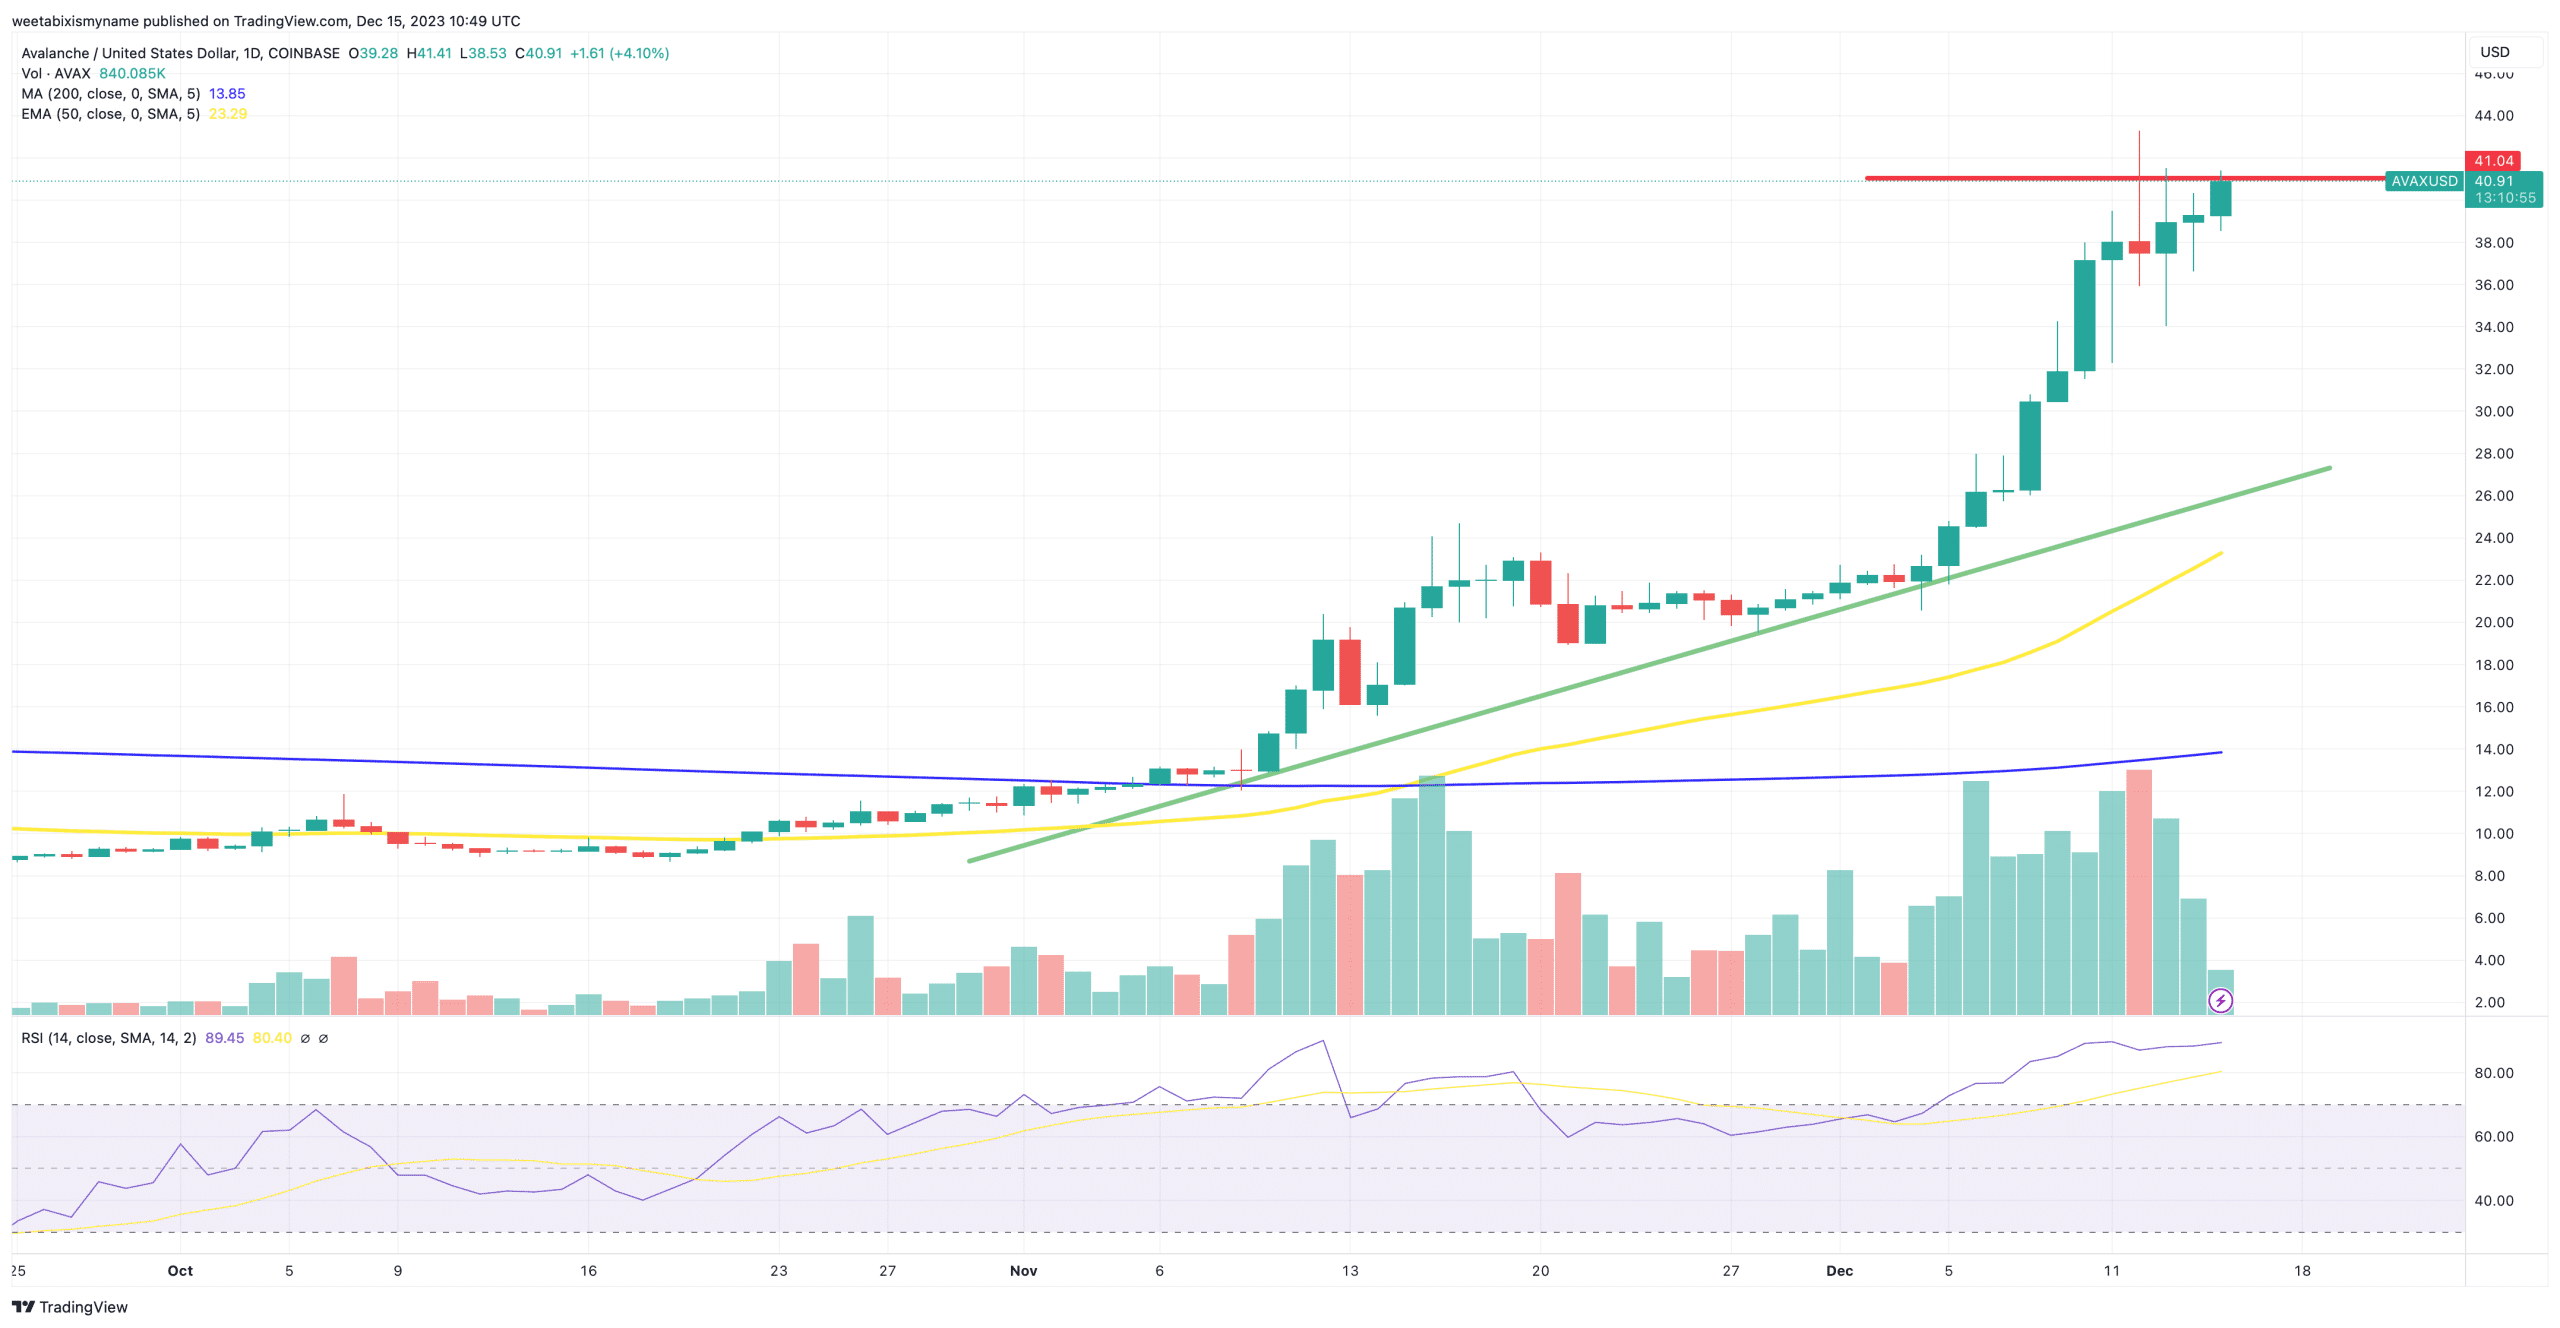Click the red horizontal resistance line
The height and width of the screenshot is (1328, 2560).
tap(2000, 178)
